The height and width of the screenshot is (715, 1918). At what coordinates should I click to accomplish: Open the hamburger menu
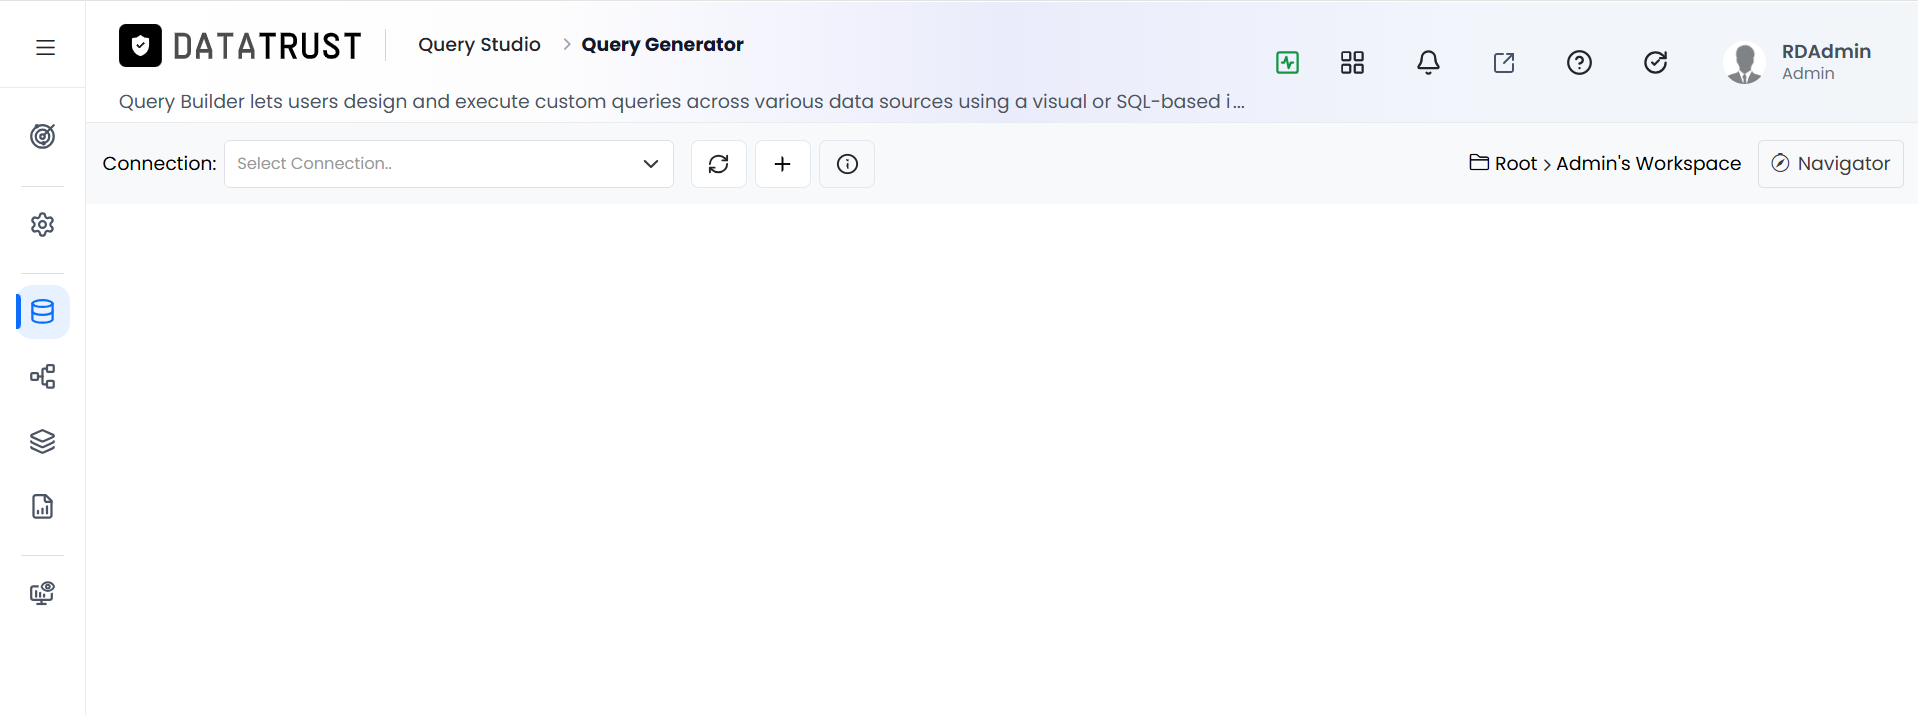[45, 47]
